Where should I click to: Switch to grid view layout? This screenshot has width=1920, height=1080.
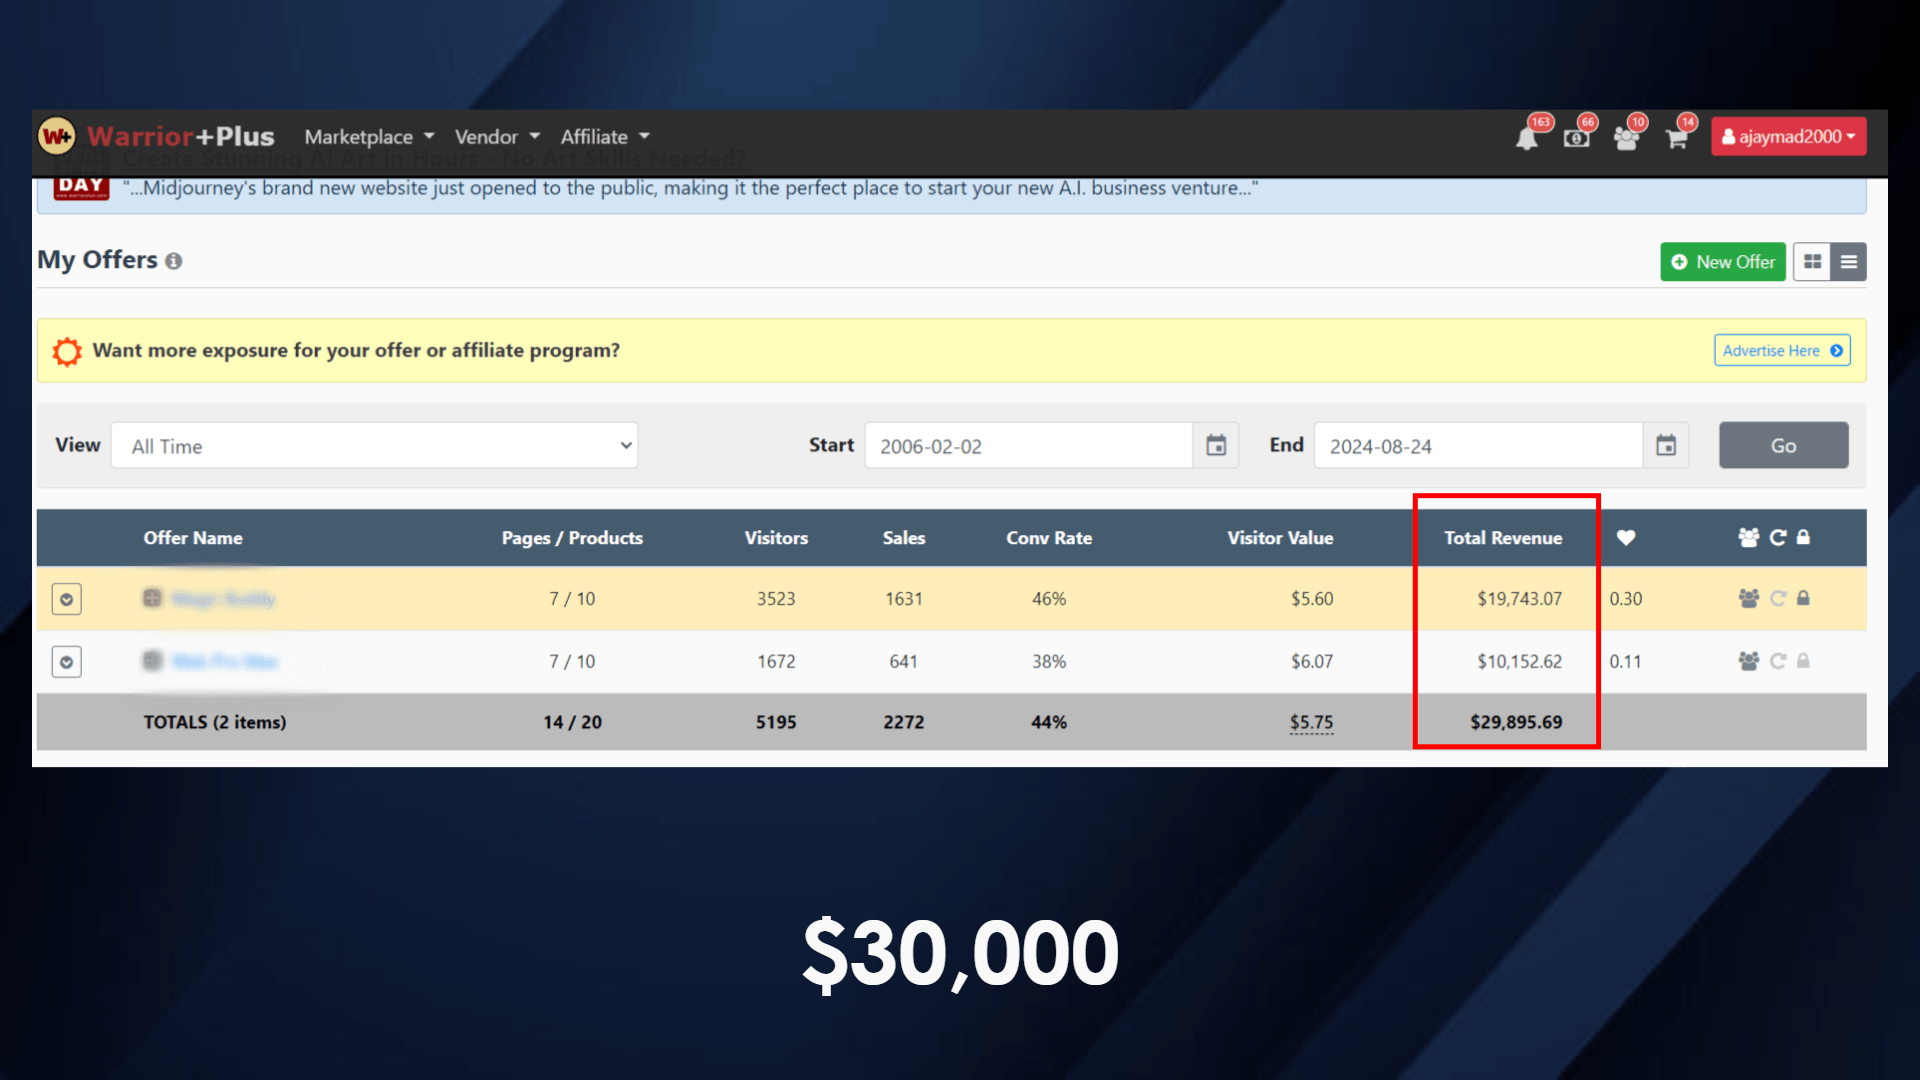point(1812,262)
